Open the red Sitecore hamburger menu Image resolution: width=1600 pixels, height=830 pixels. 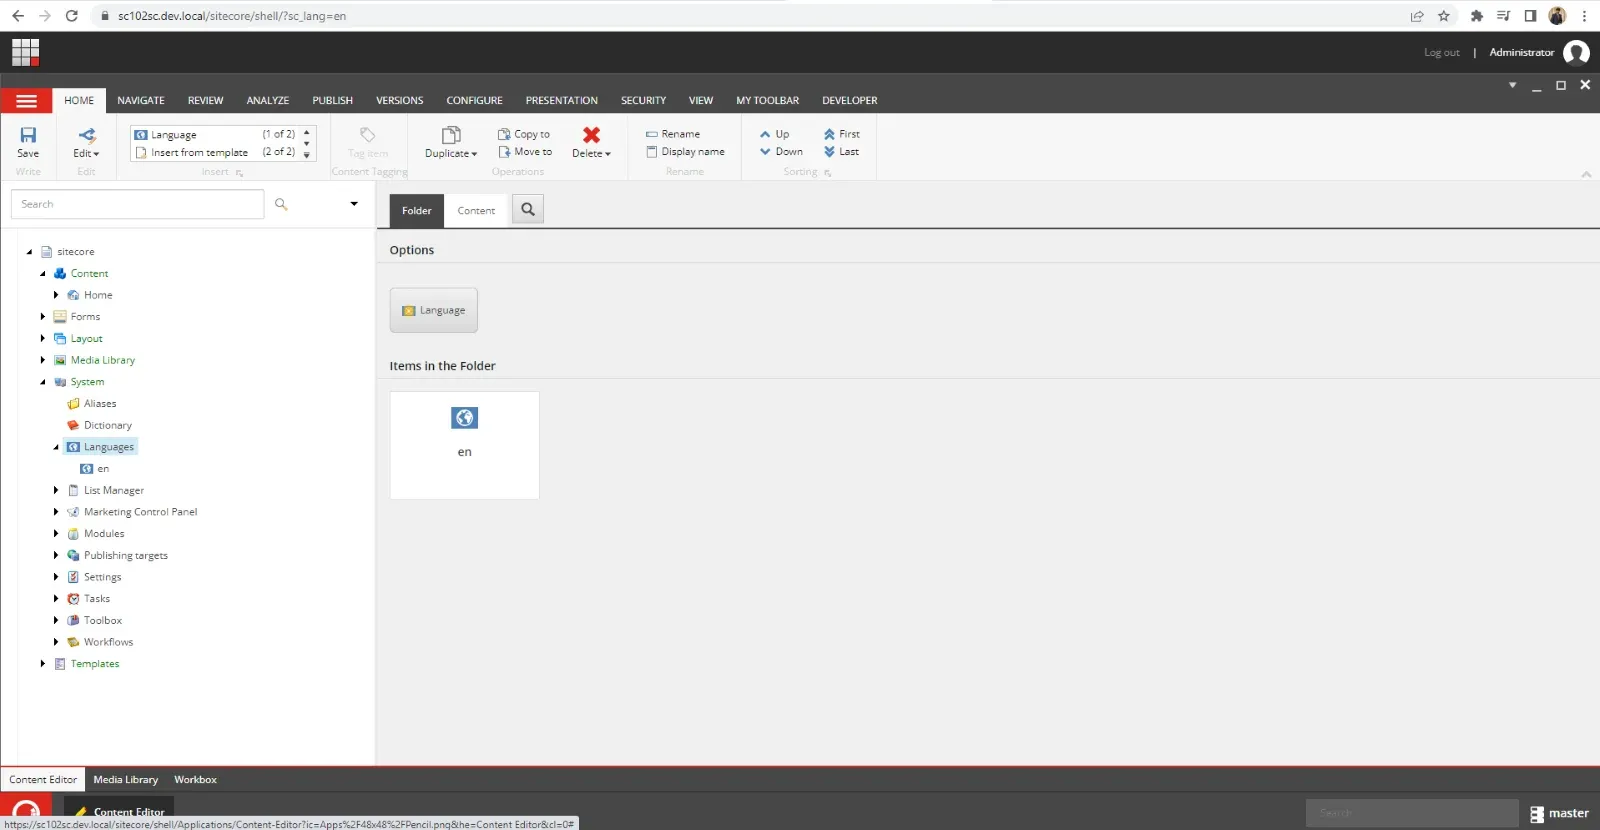pos(26,101)
